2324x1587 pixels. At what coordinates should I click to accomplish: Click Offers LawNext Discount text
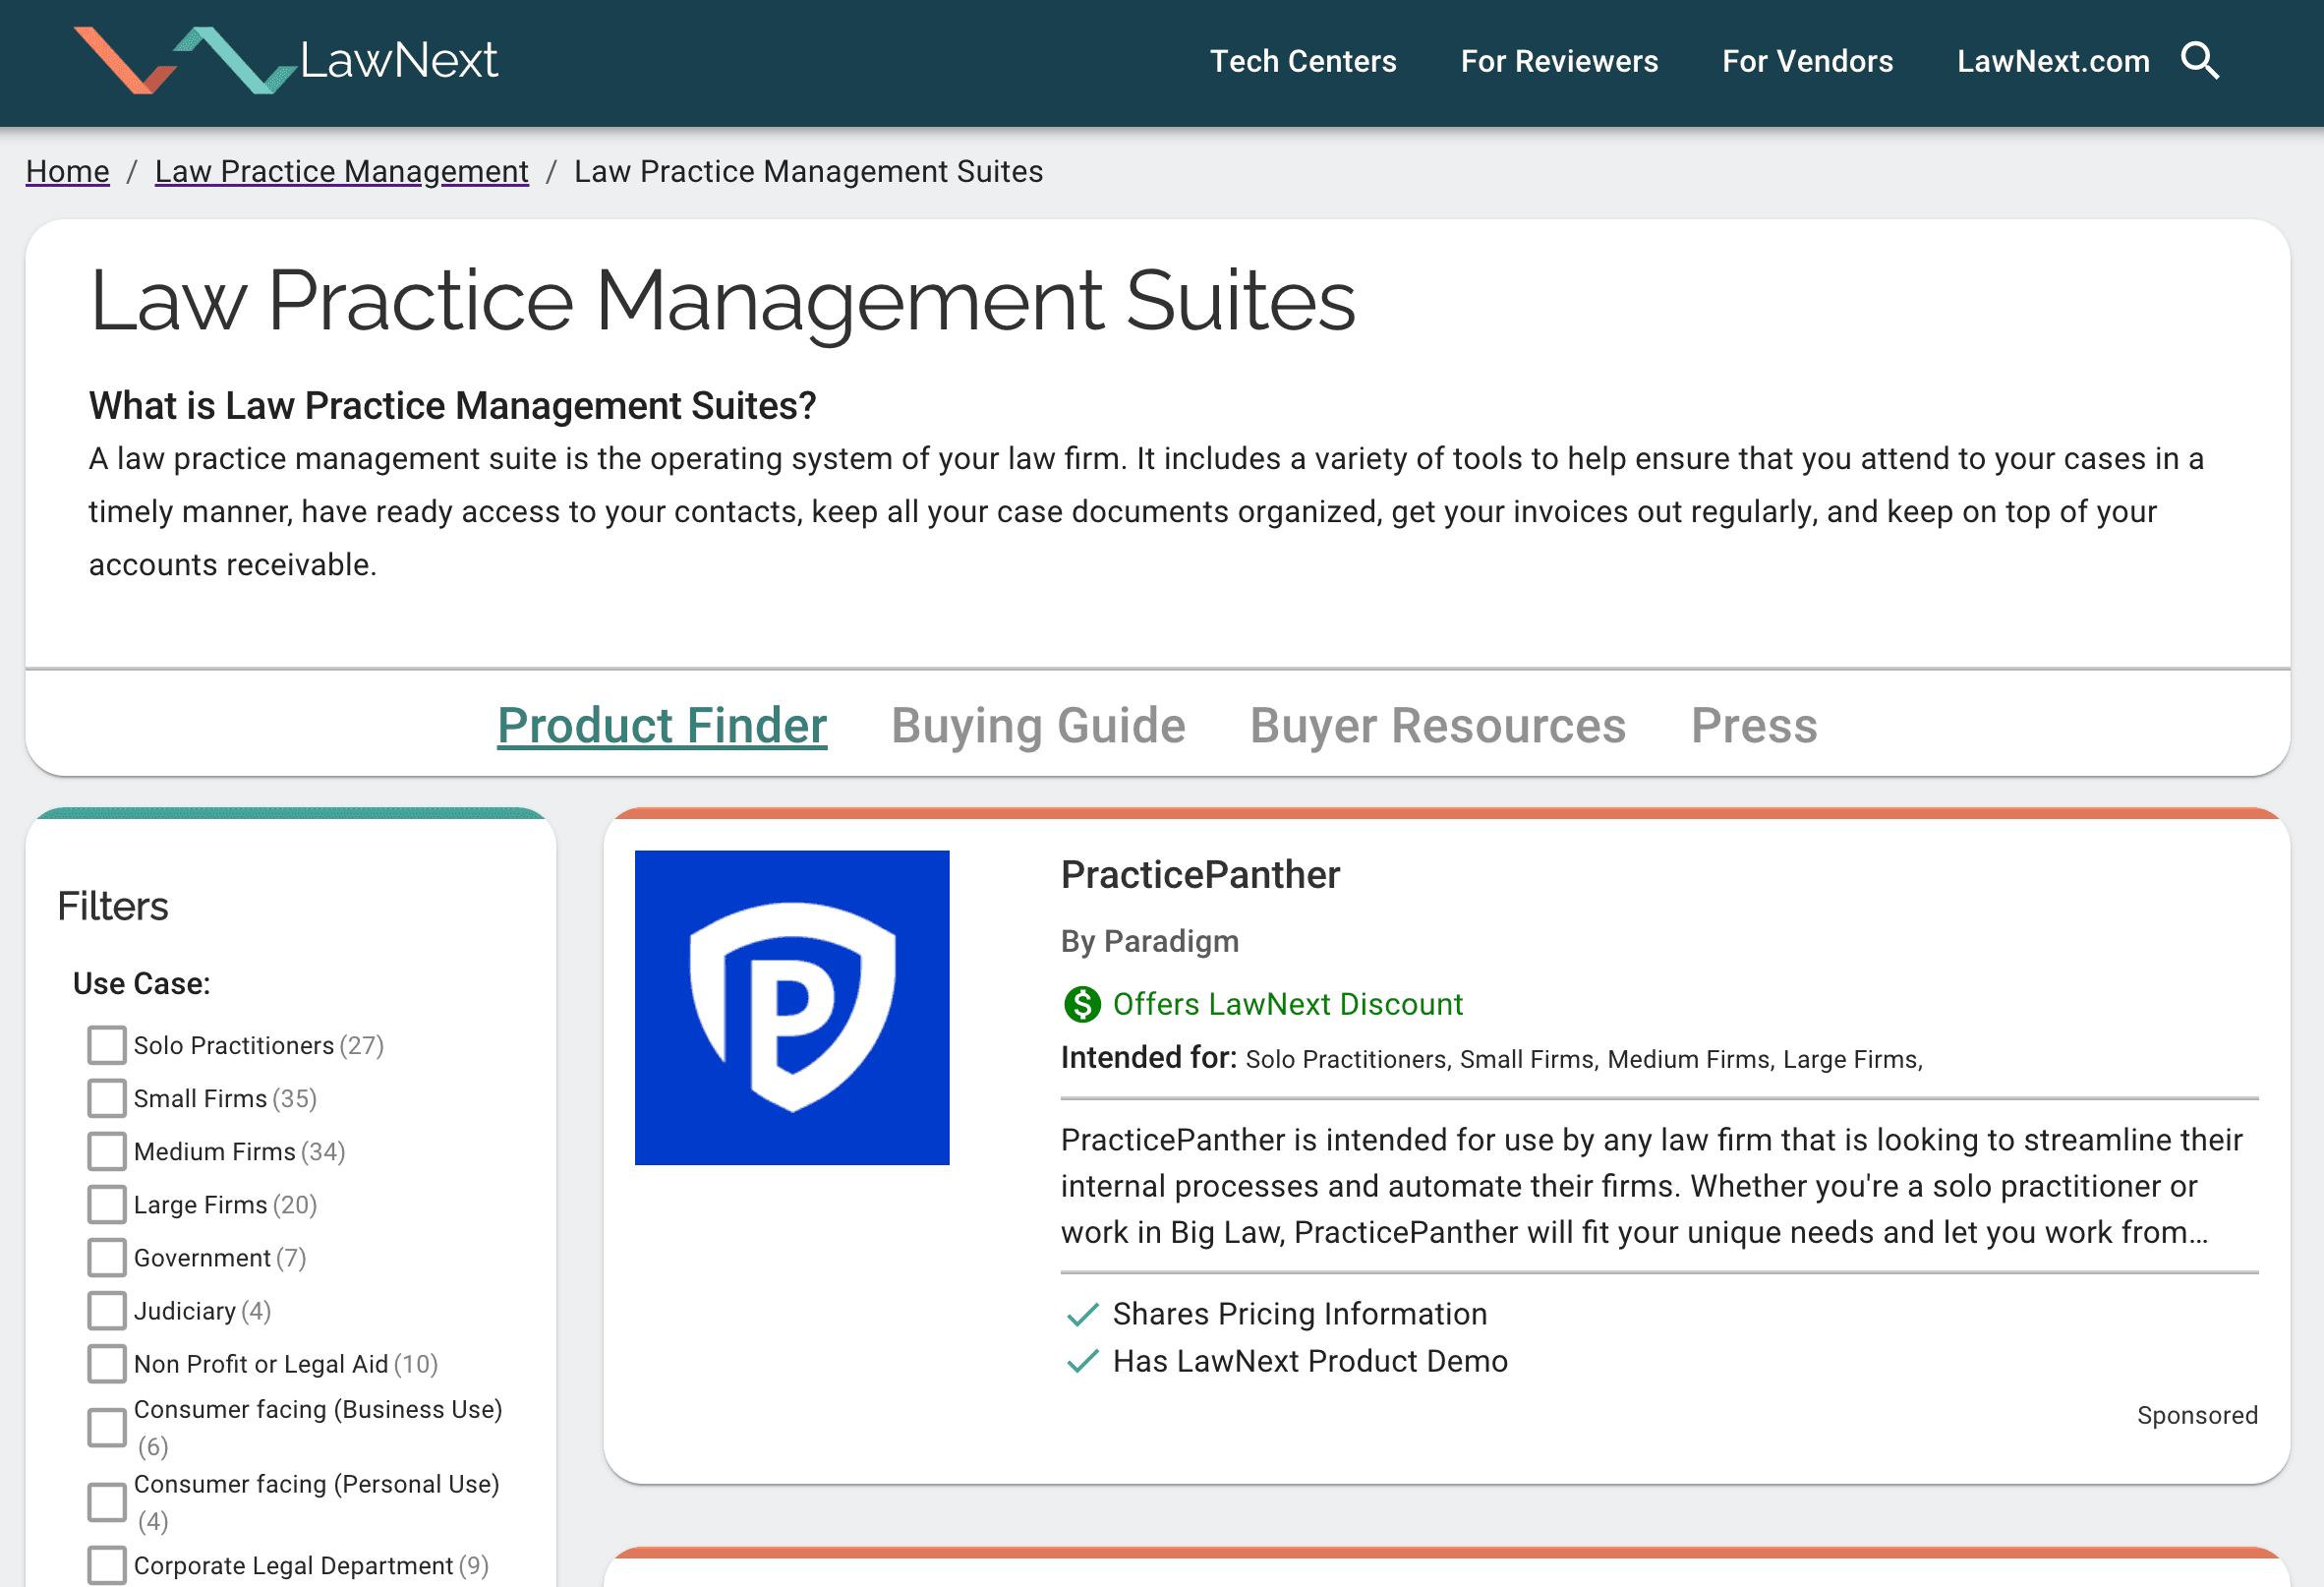1288,1004
